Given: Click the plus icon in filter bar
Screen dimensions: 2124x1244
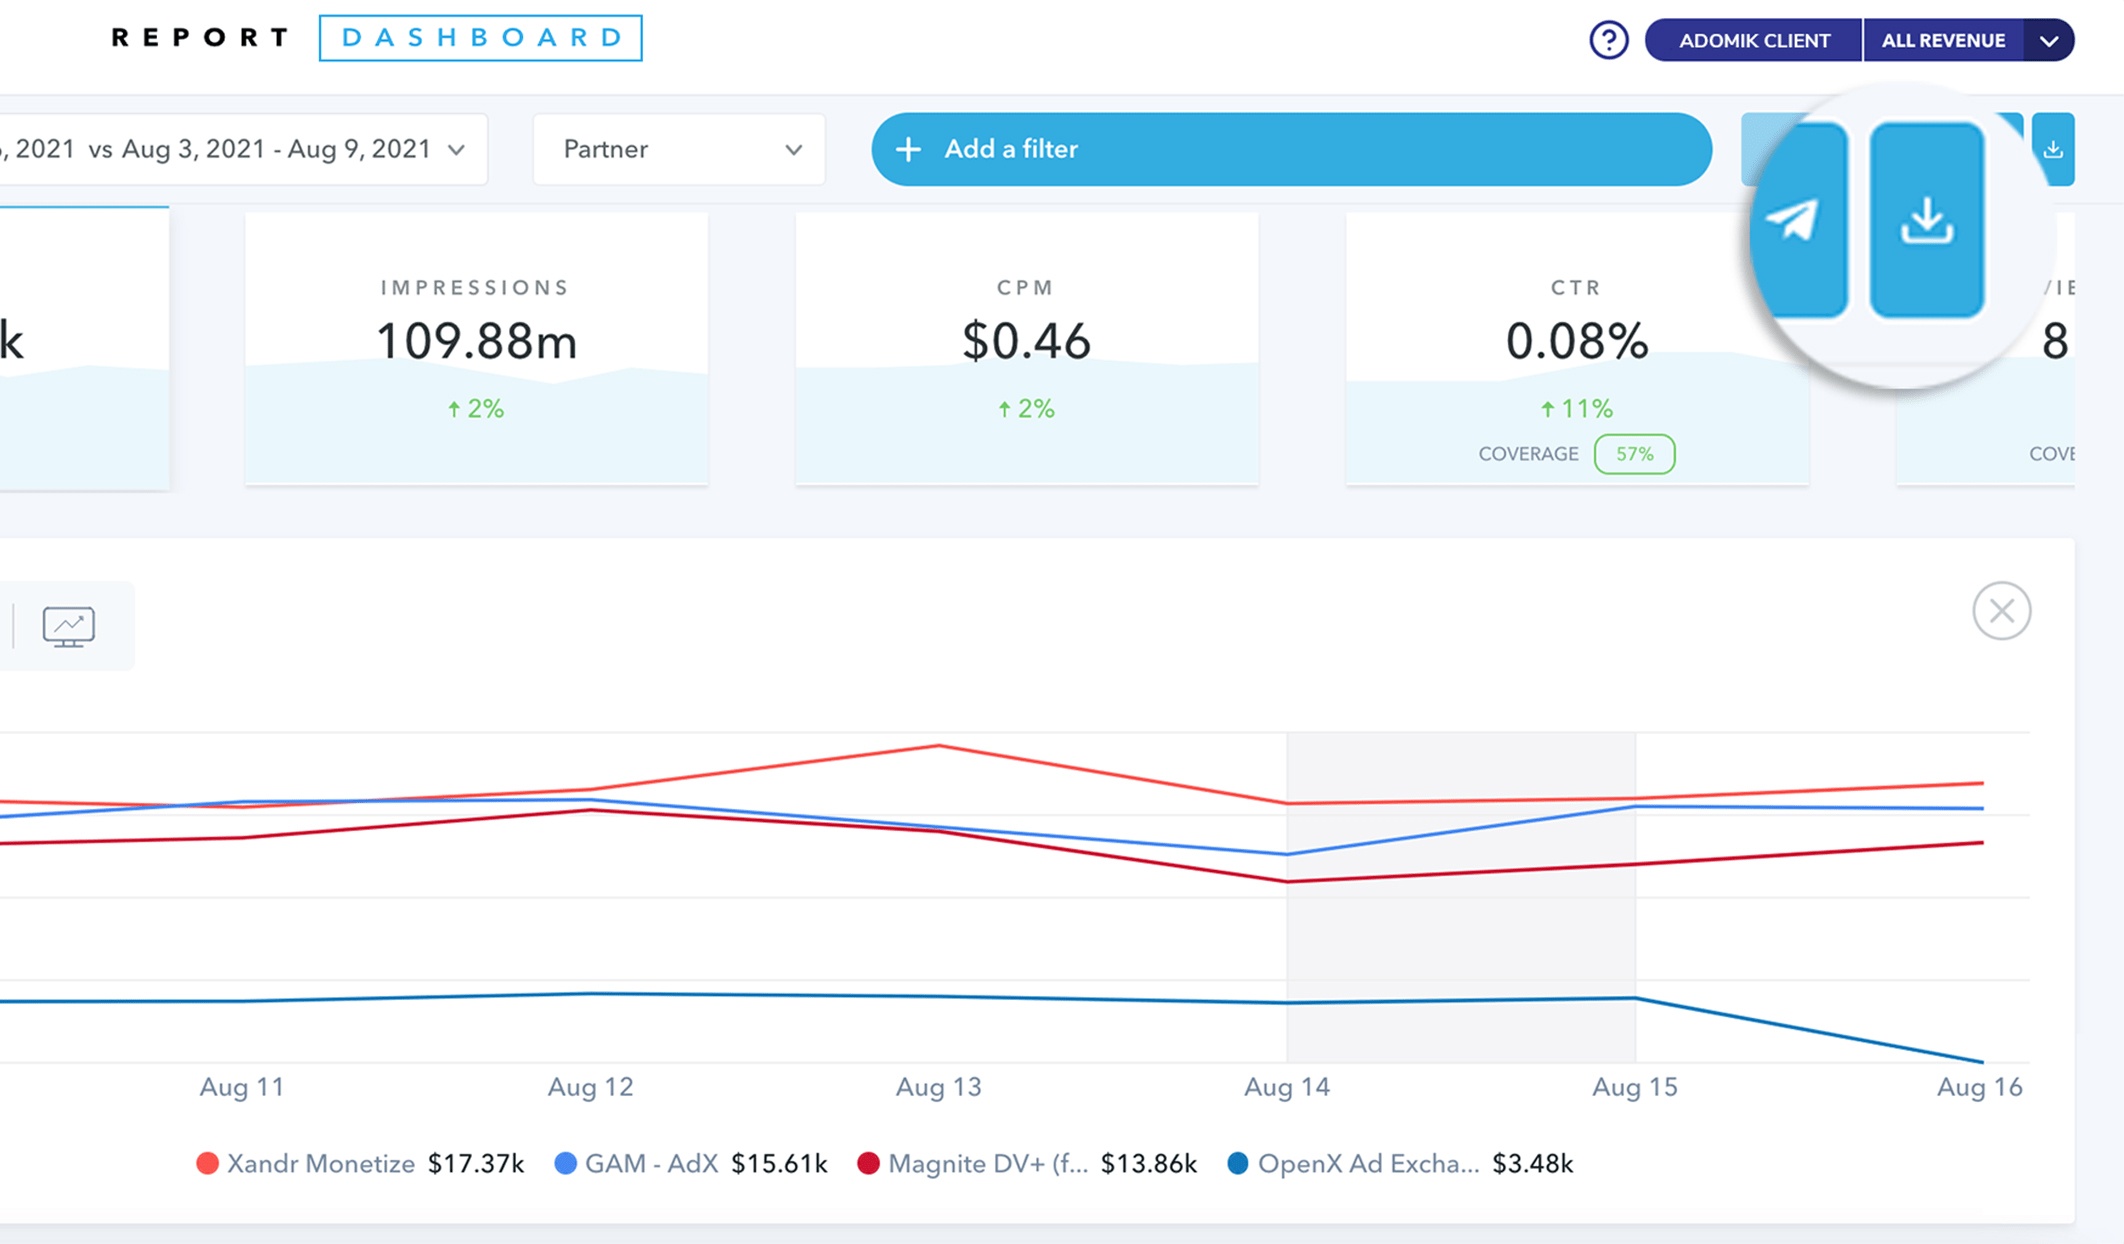Looking at the screenshot, I should pyautogui.click(x=908, y=149).
